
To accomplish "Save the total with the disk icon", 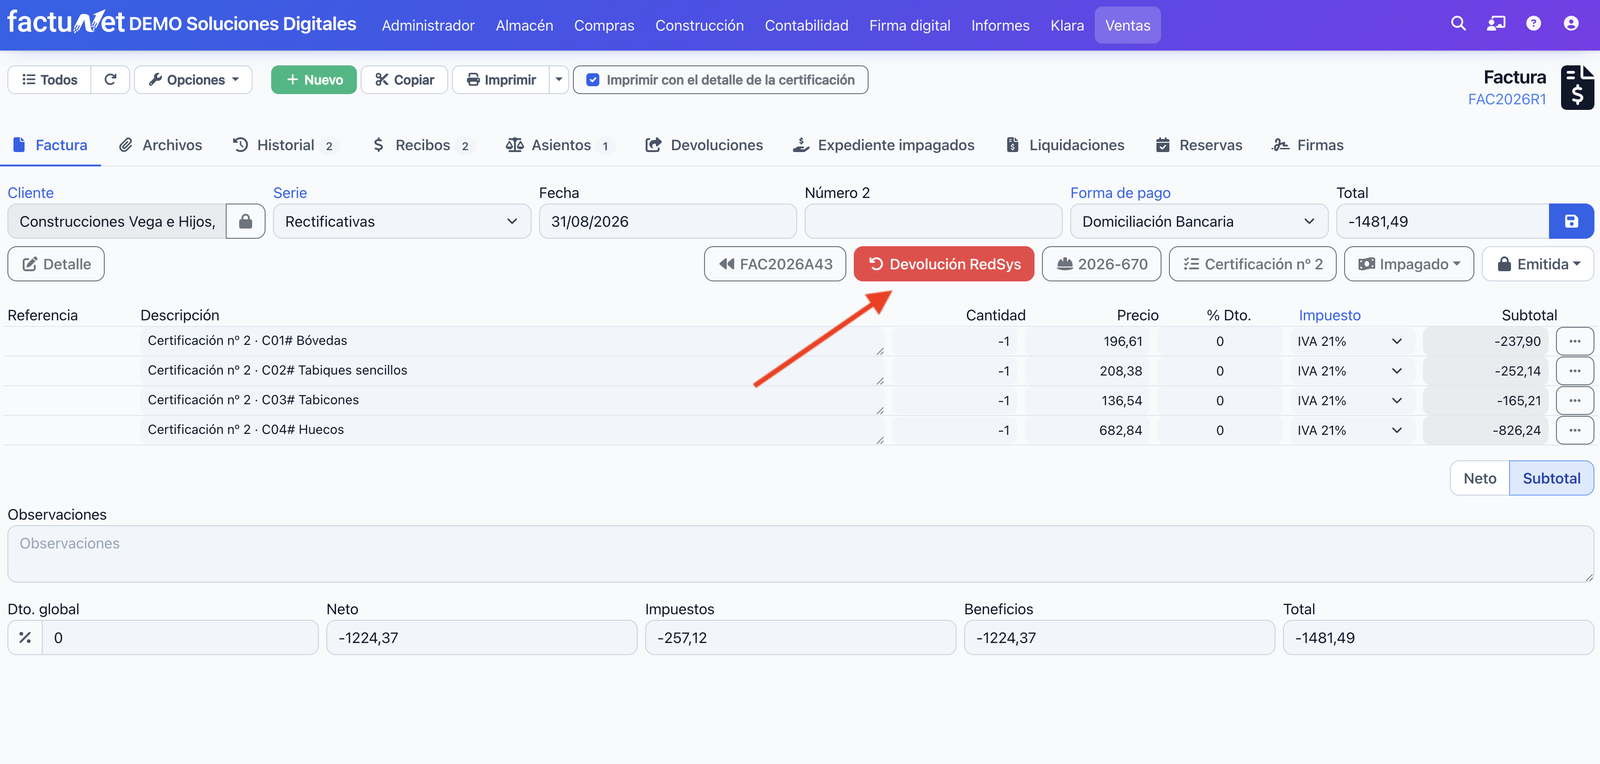I will coord(1571,221).
